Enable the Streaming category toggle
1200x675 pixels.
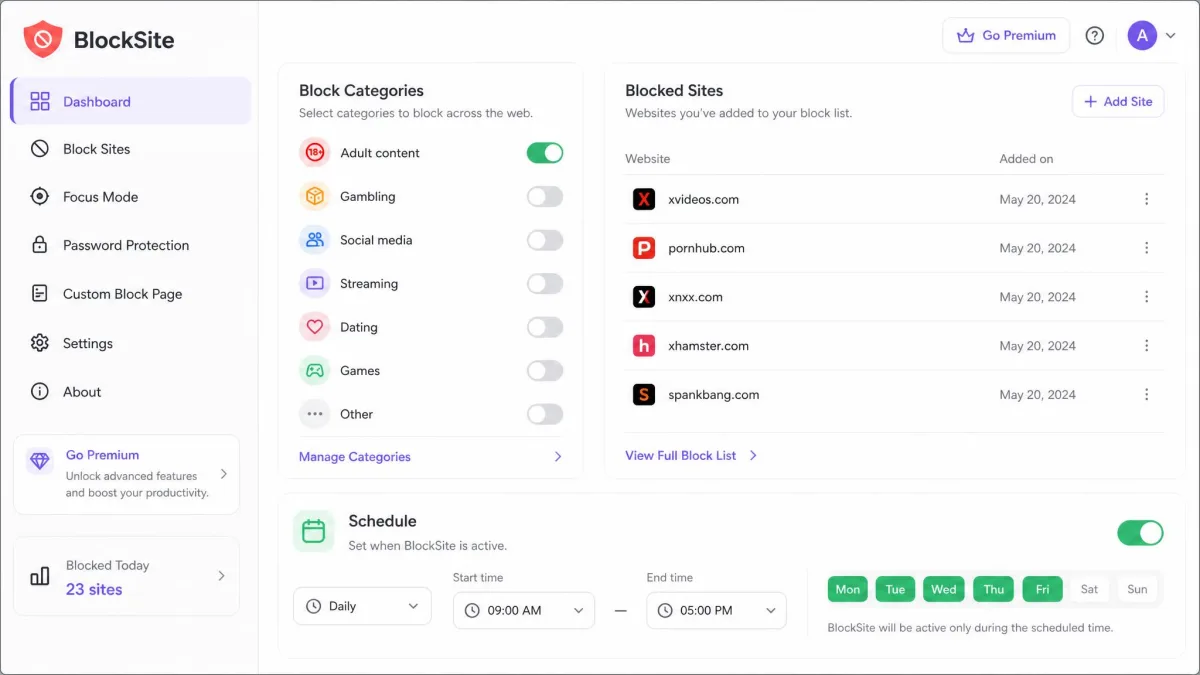[x=545, y=283]
